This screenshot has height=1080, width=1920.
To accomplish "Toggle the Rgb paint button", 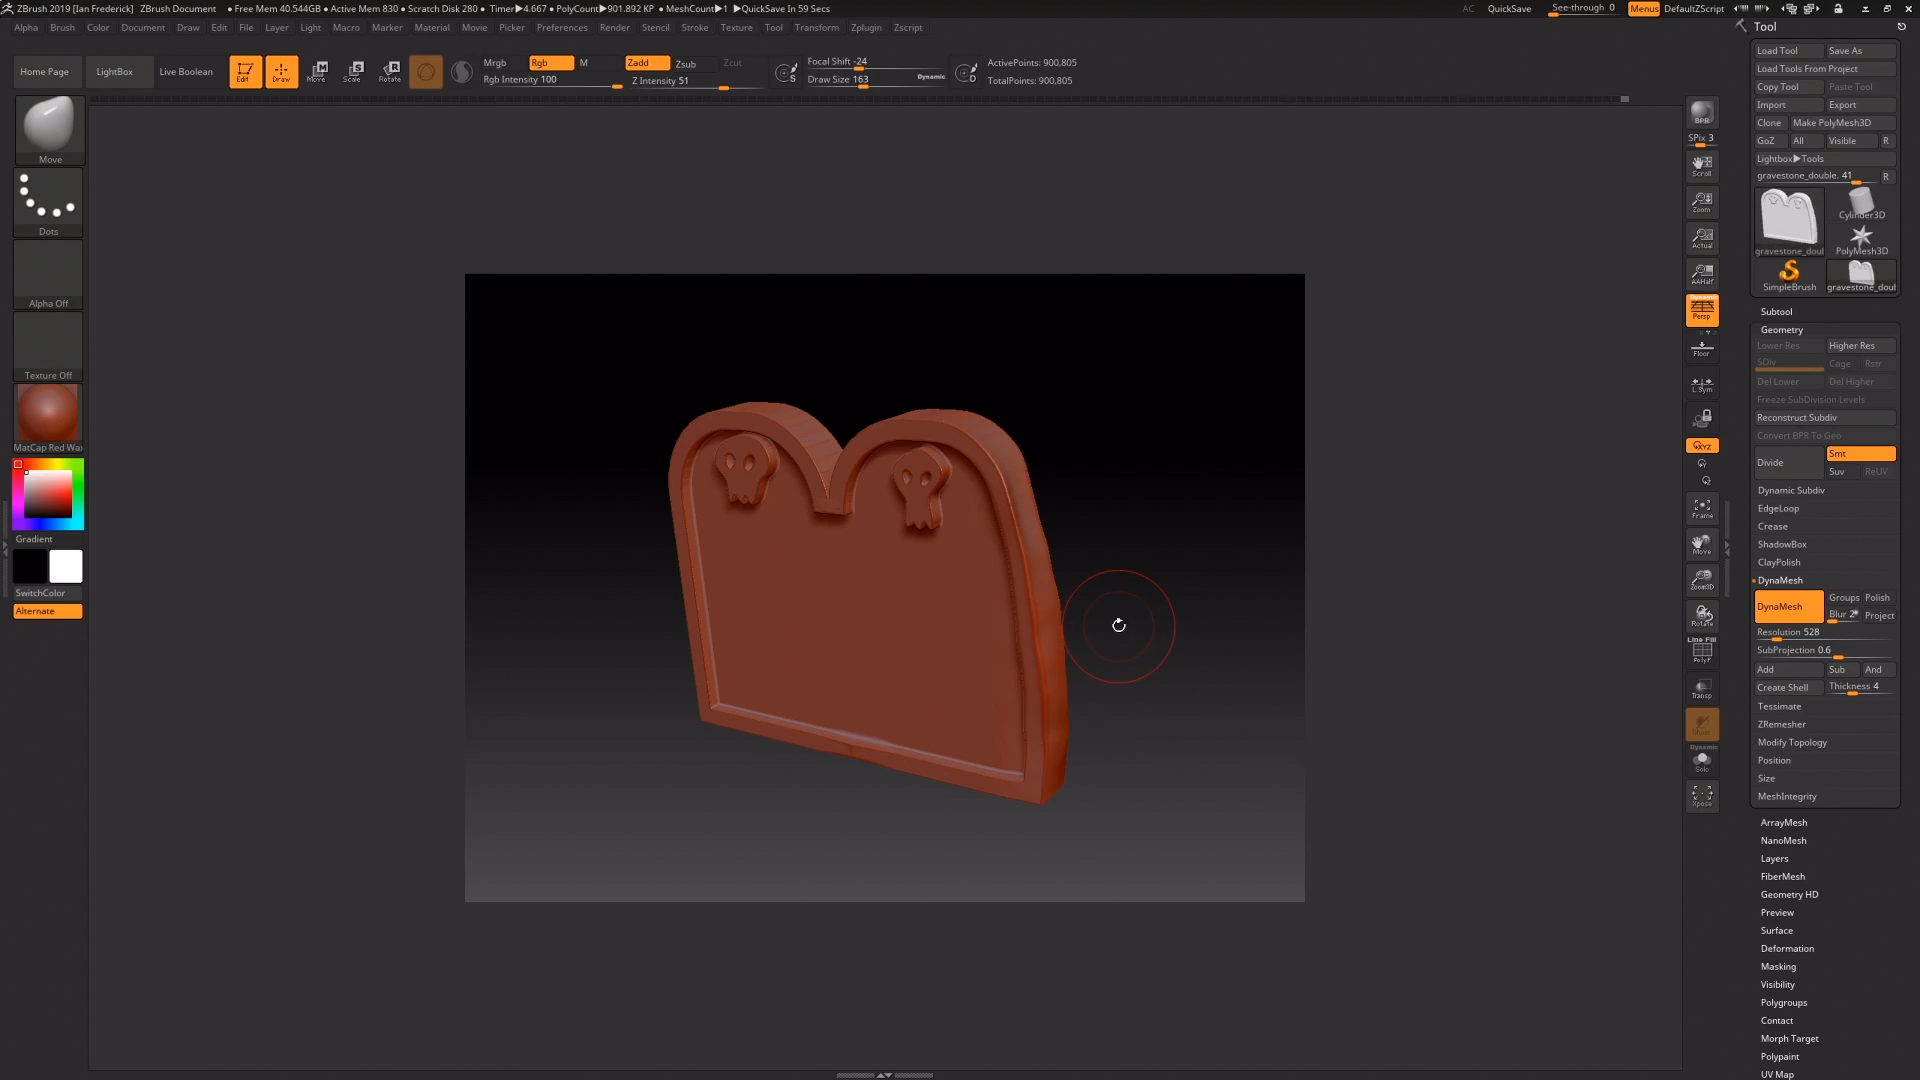I will [550, 63].
